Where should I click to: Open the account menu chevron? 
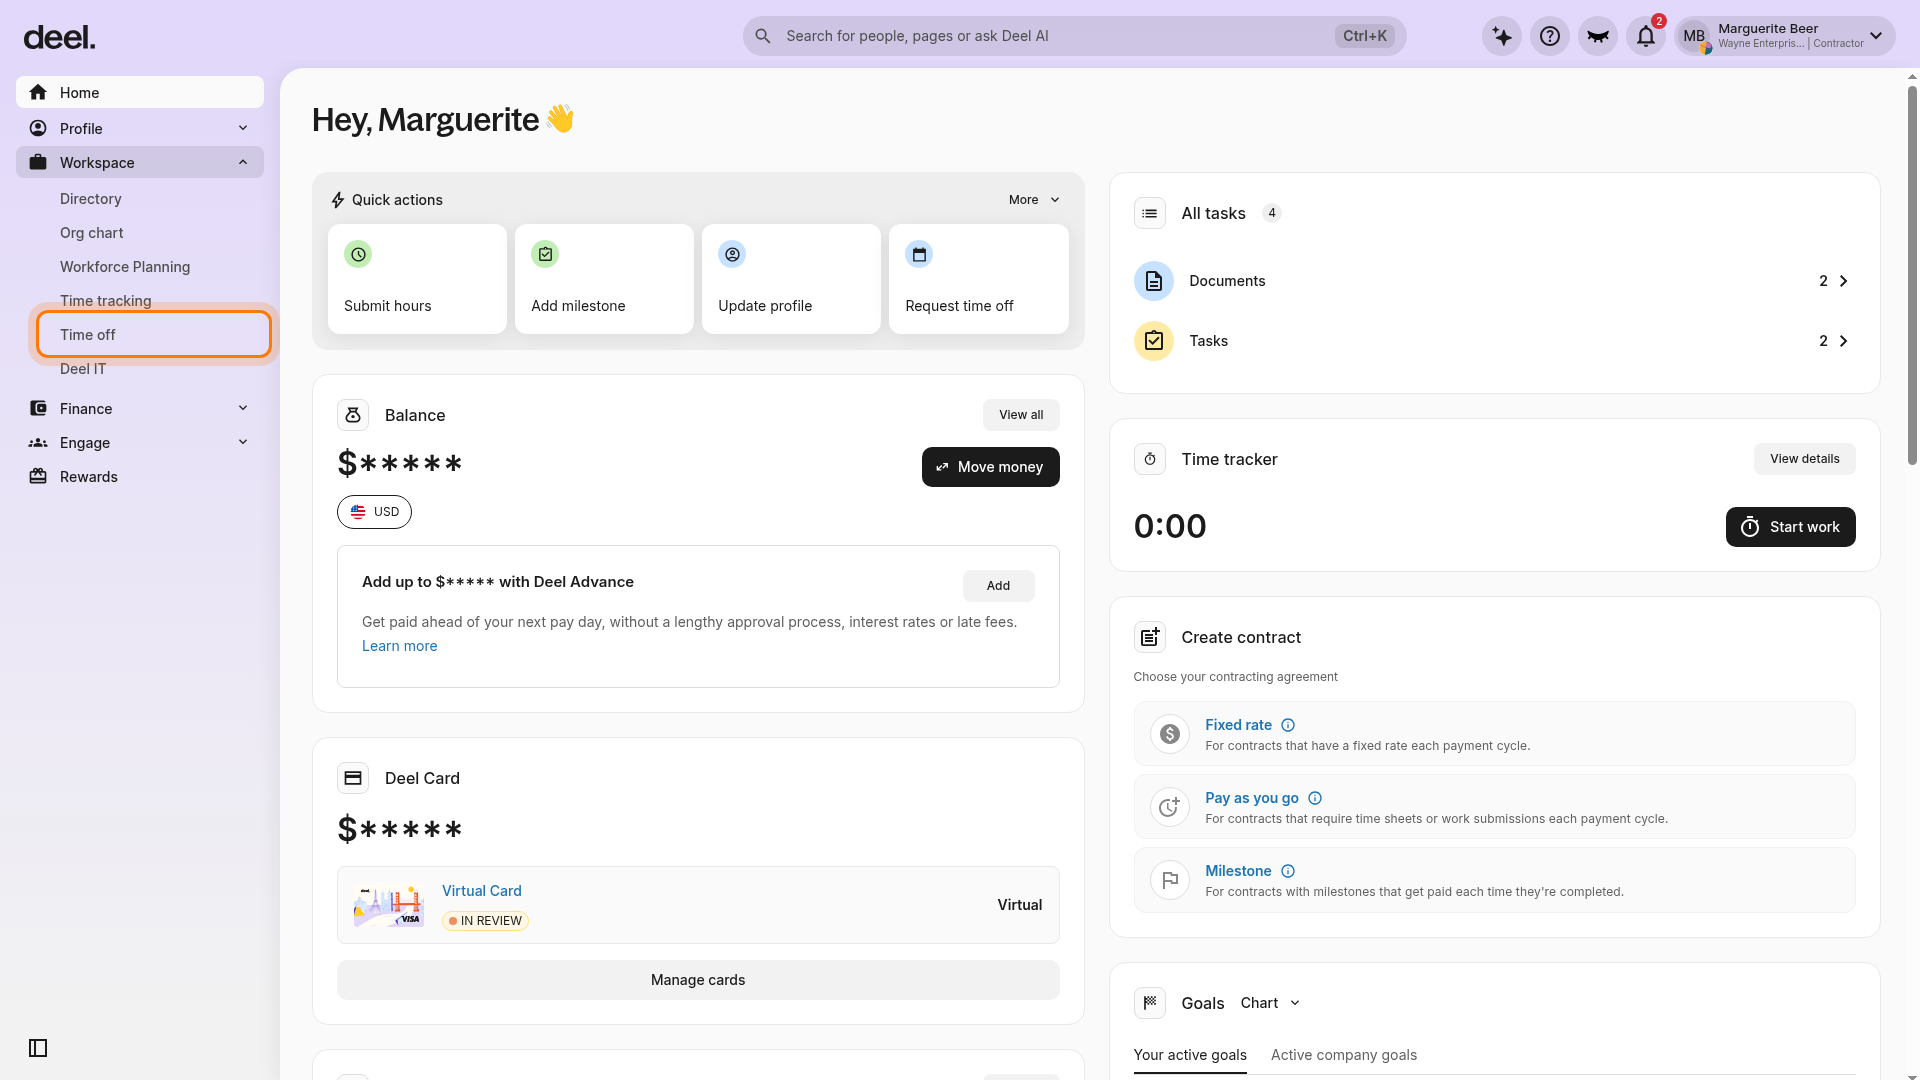pyautogui.click(x=1876, y=36)
